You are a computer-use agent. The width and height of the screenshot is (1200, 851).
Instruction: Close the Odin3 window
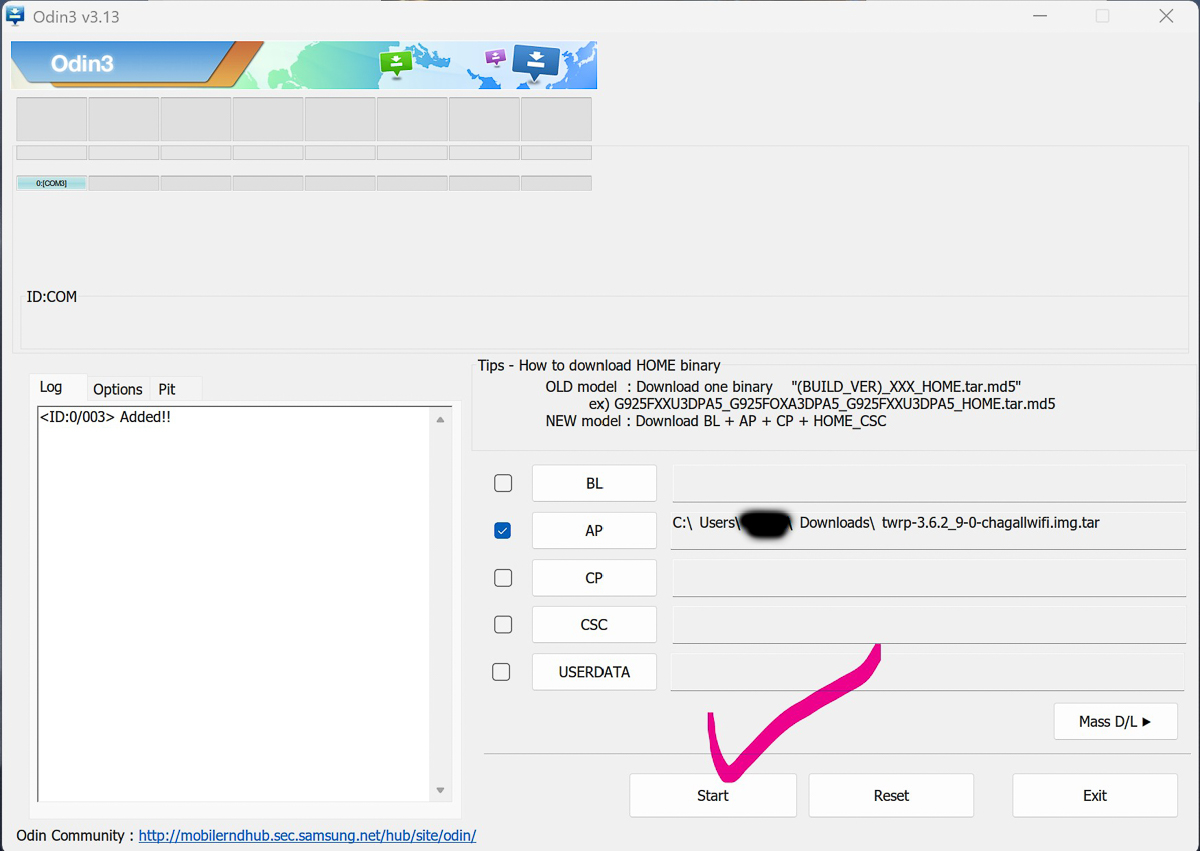pyautogui.click(x=1166, y=16)
